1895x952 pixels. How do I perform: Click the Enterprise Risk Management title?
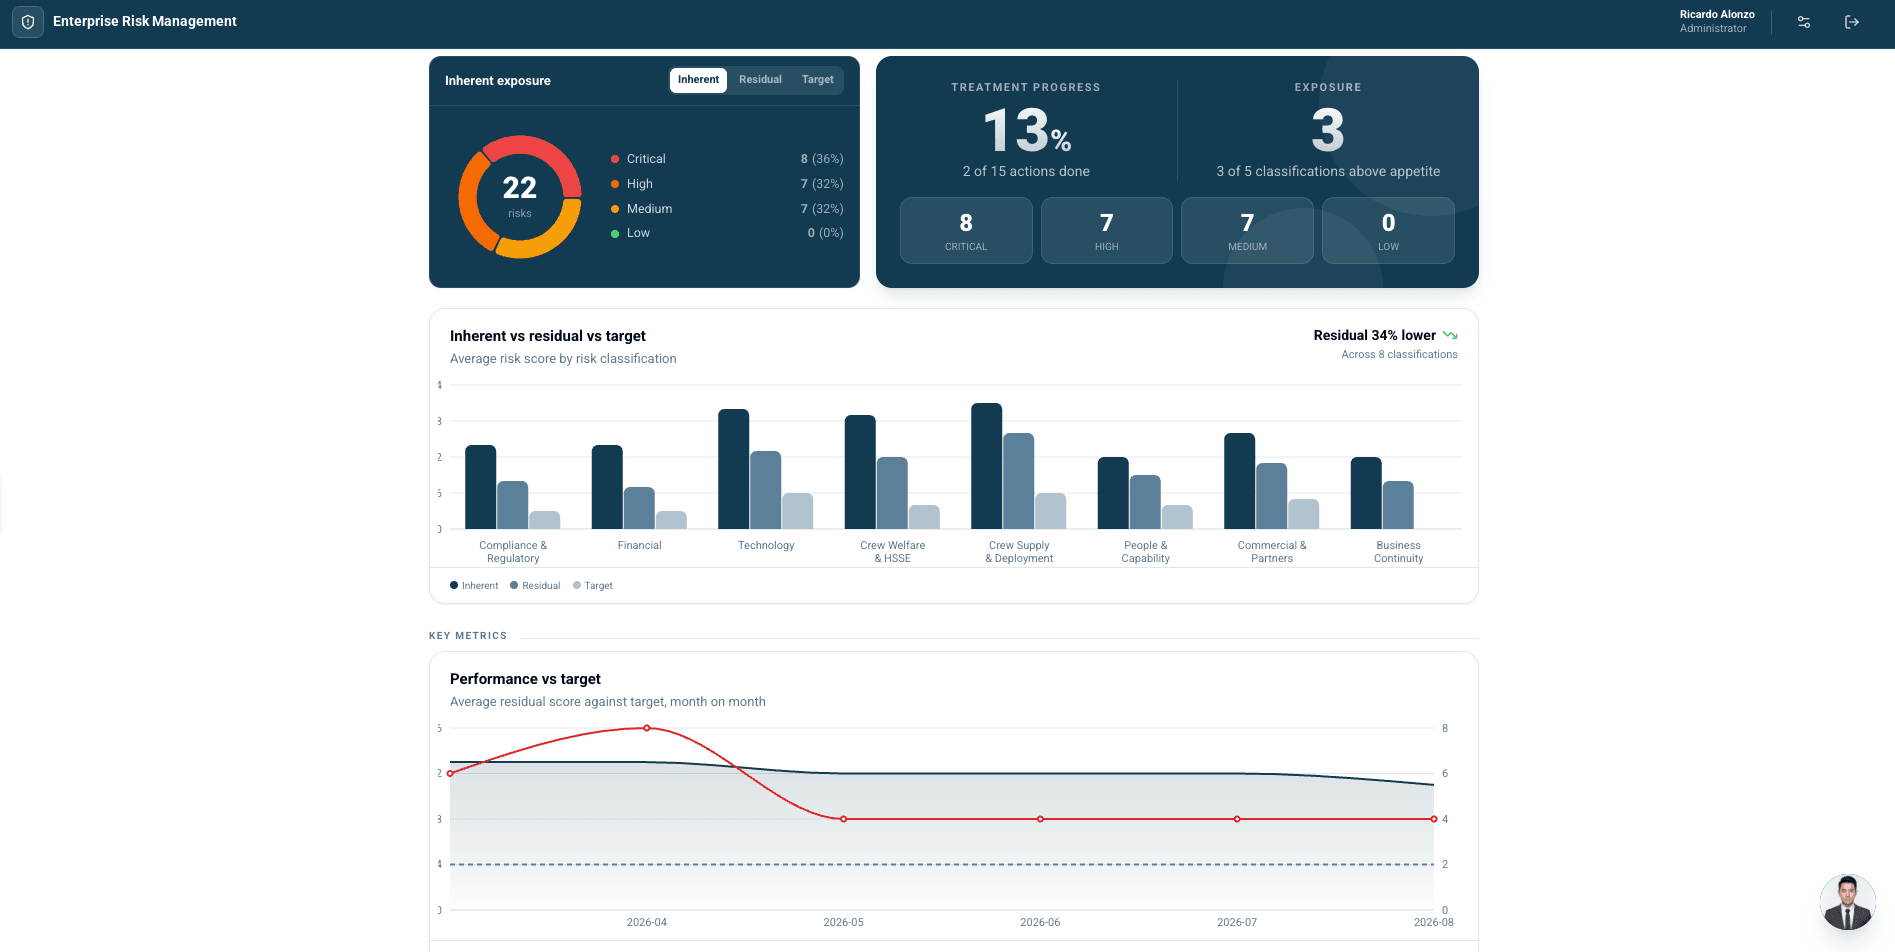click(145, 22)
